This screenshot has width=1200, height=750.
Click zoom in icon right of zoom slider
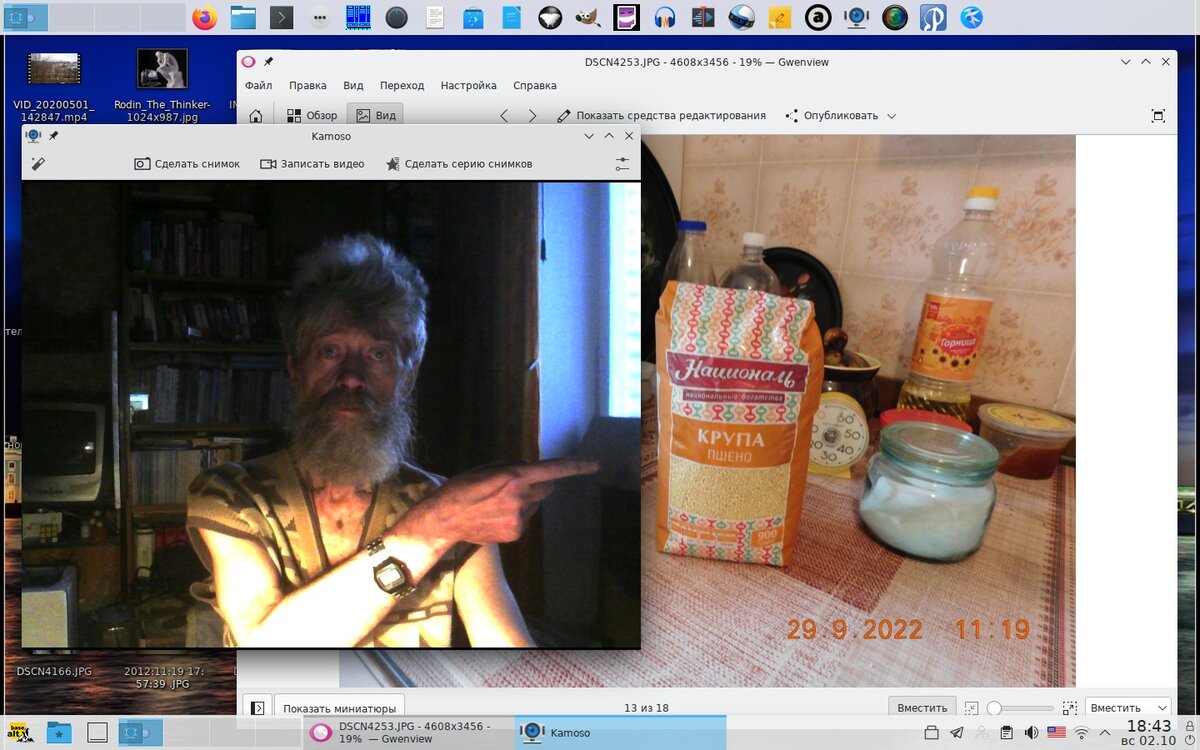(x=1069, y=708)
